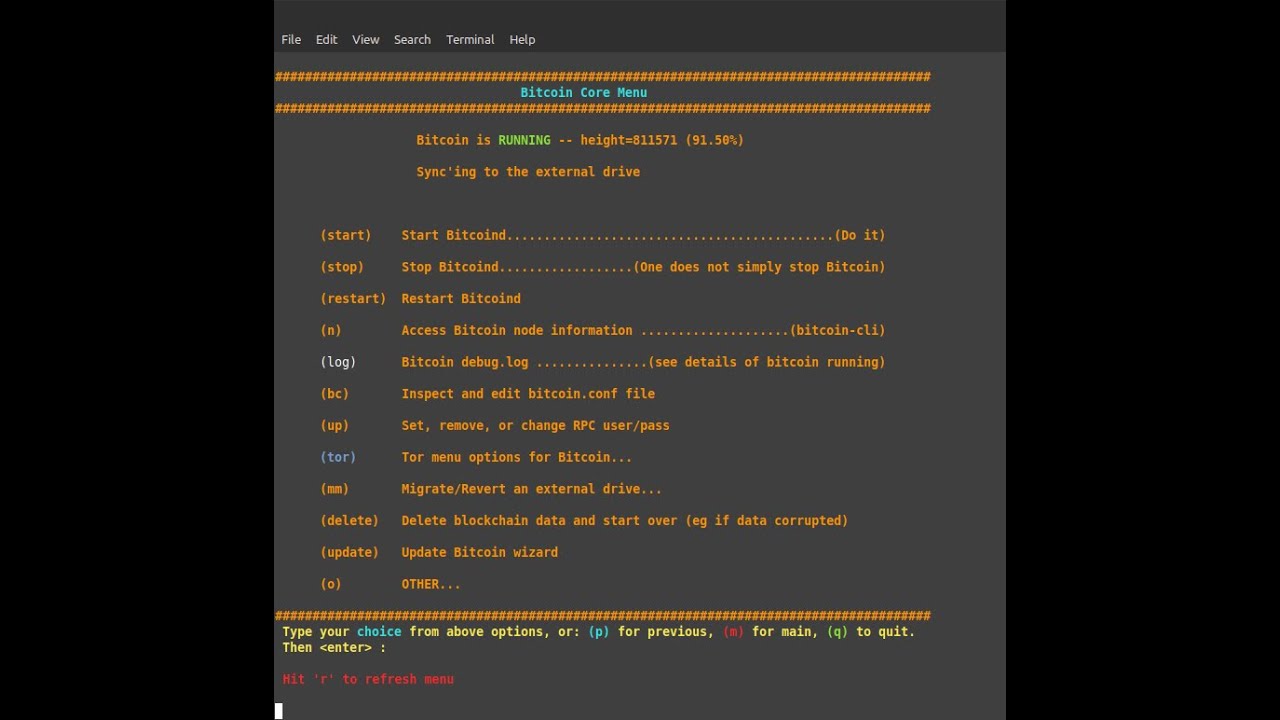Click the 'OTHER...' text

[431, 584]
